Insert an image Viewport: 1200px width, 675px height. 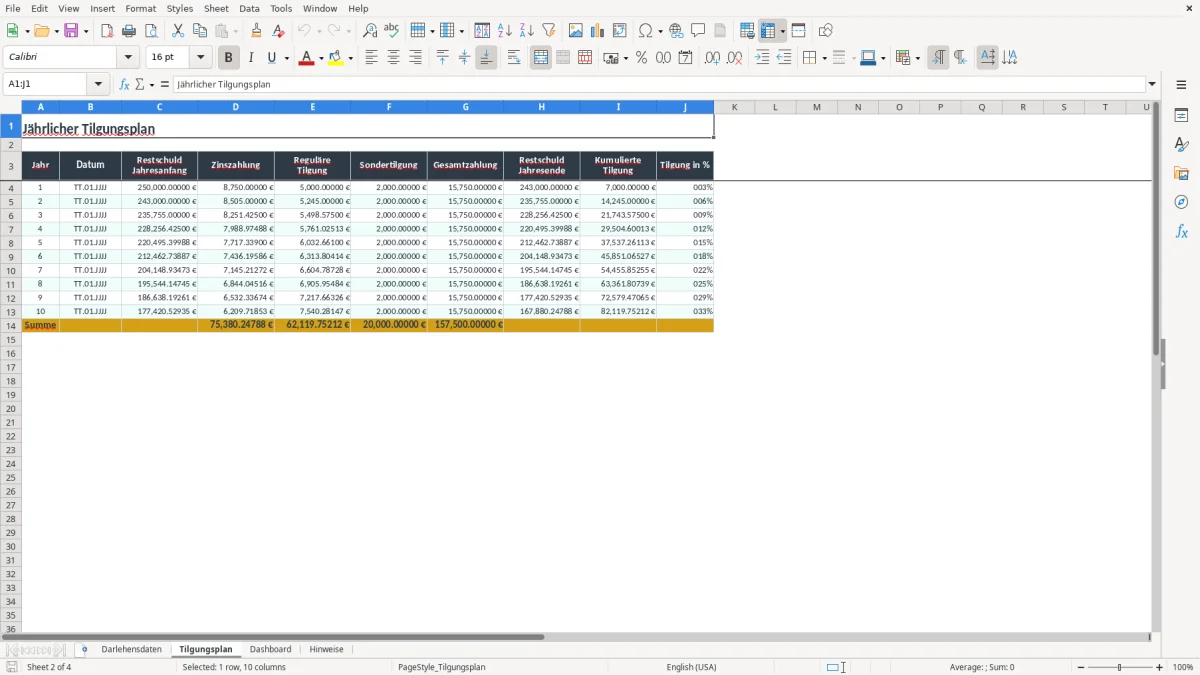576,31
